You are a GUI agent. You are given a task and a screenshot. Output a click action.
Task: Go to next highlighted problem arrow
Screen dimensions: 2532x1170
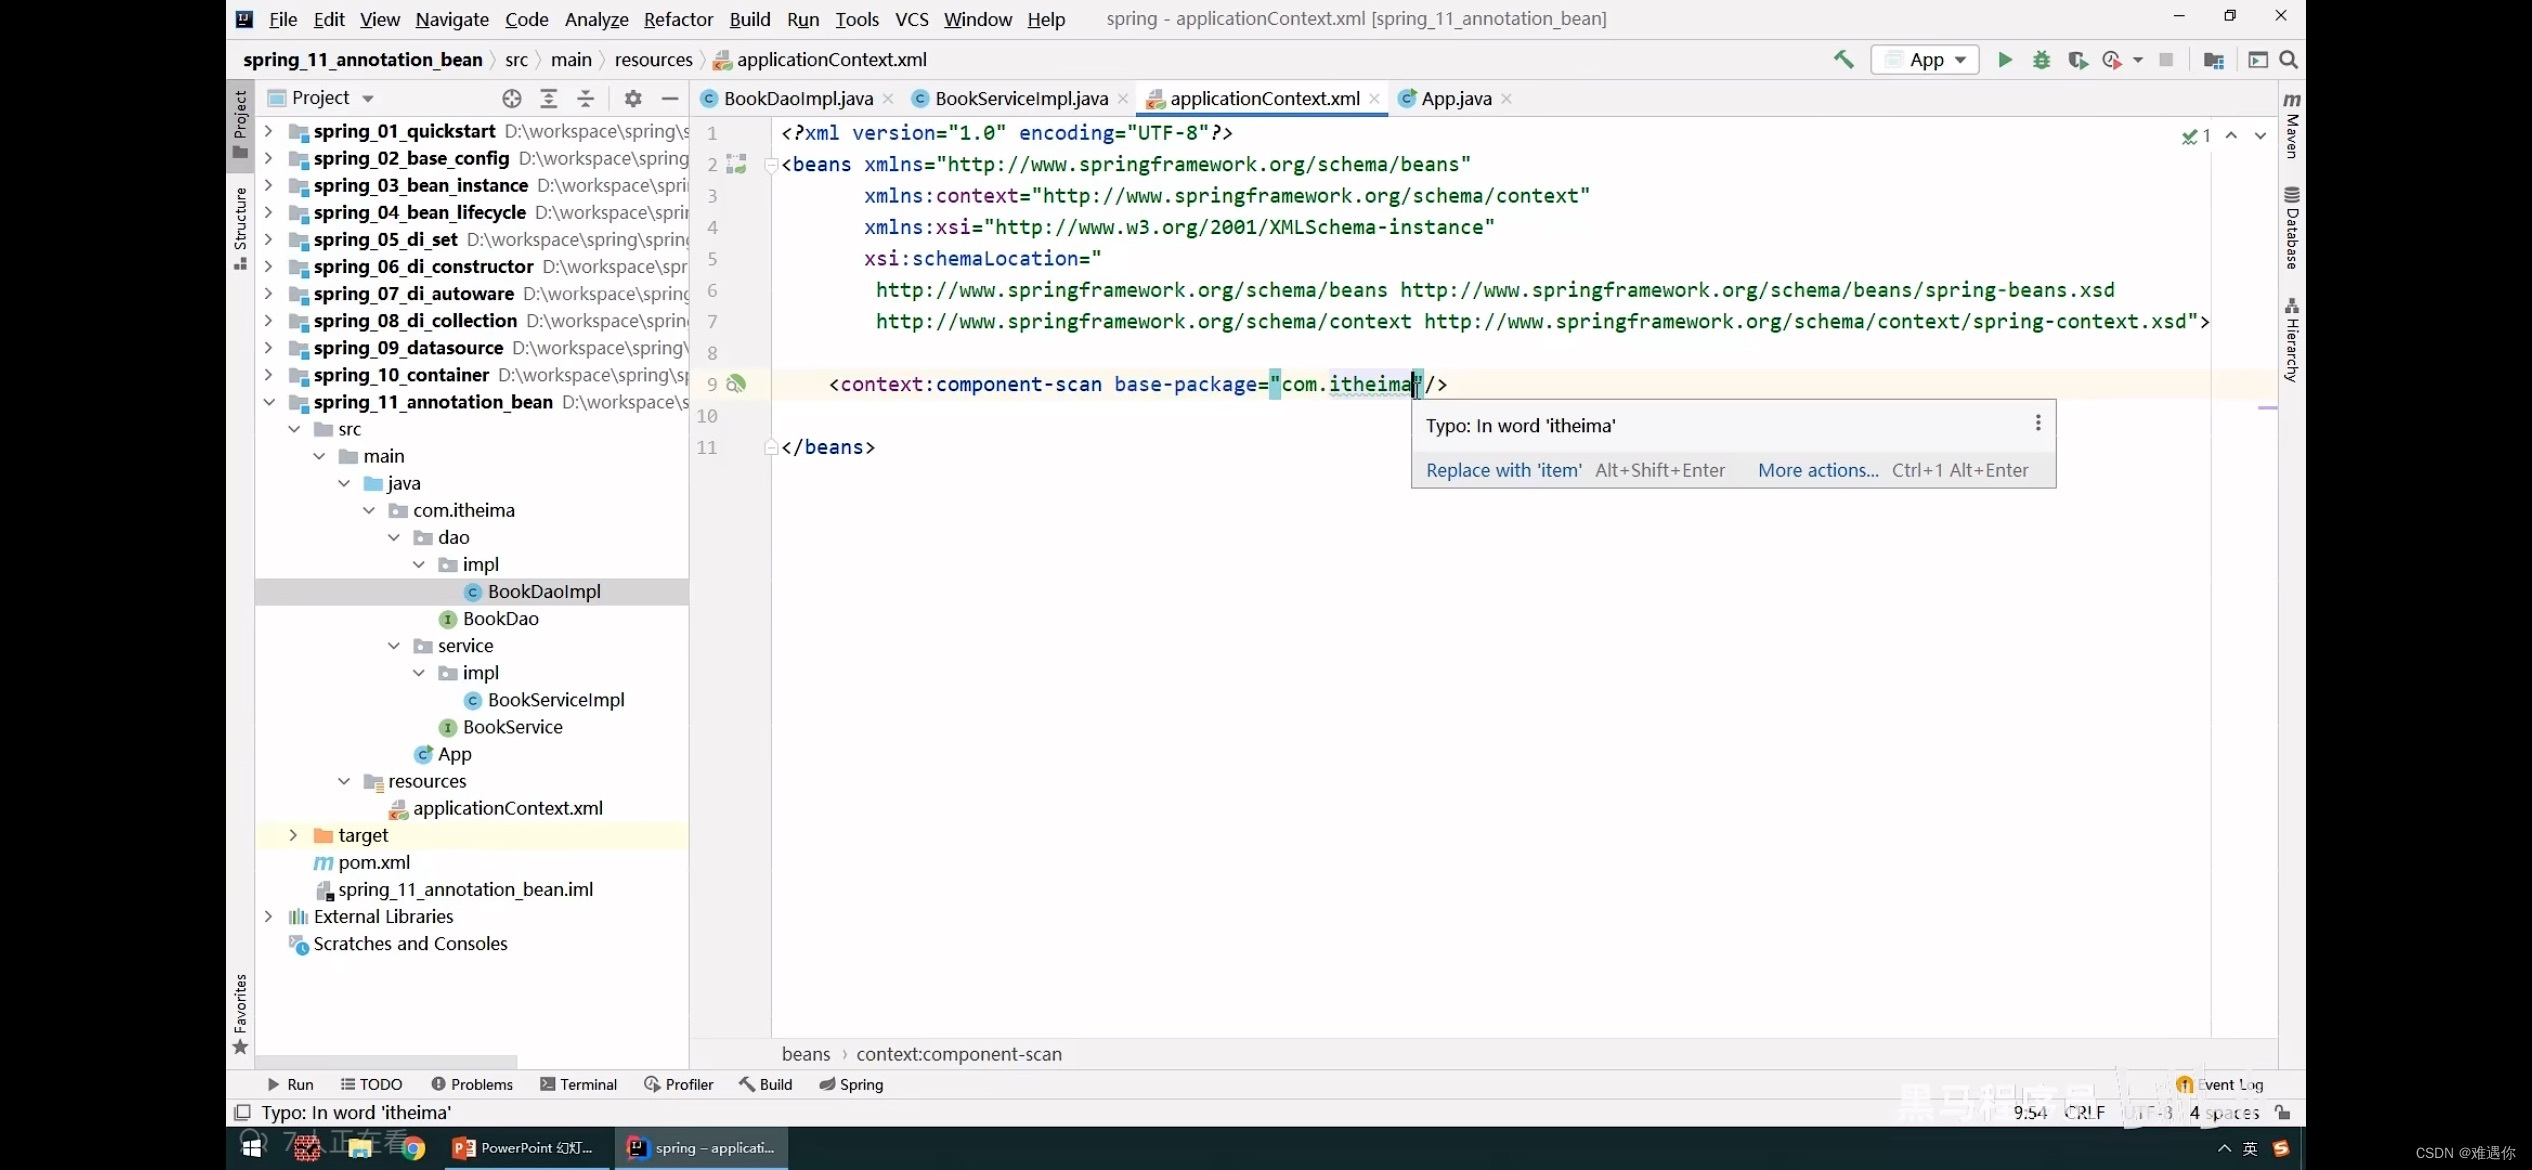click(2260, 135)
